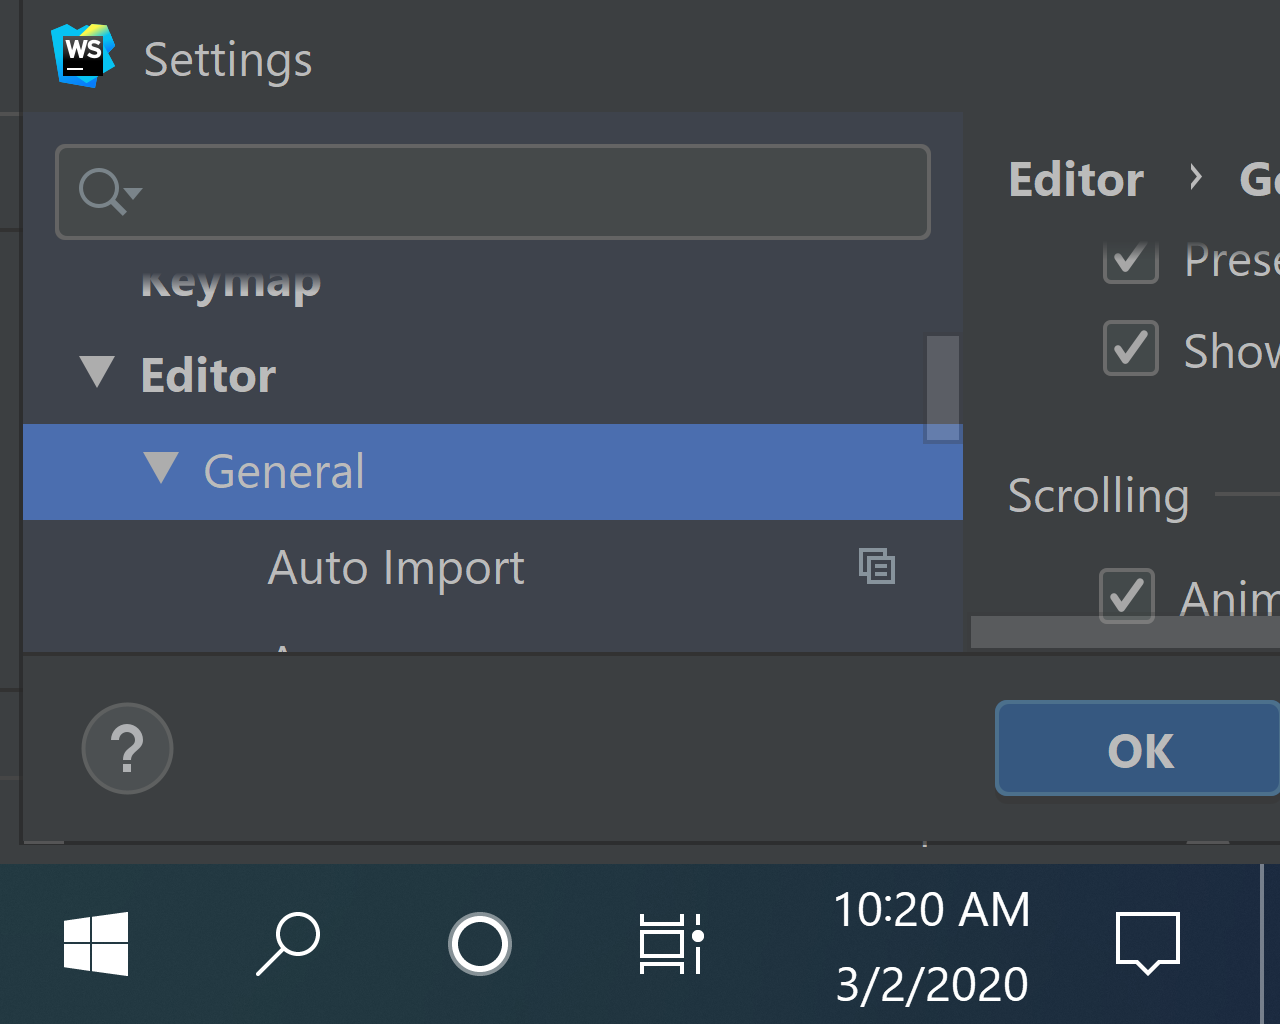1280x1024 pixels.
Task: Open Task View on the taskbar
Action: [x=672, y=943]
